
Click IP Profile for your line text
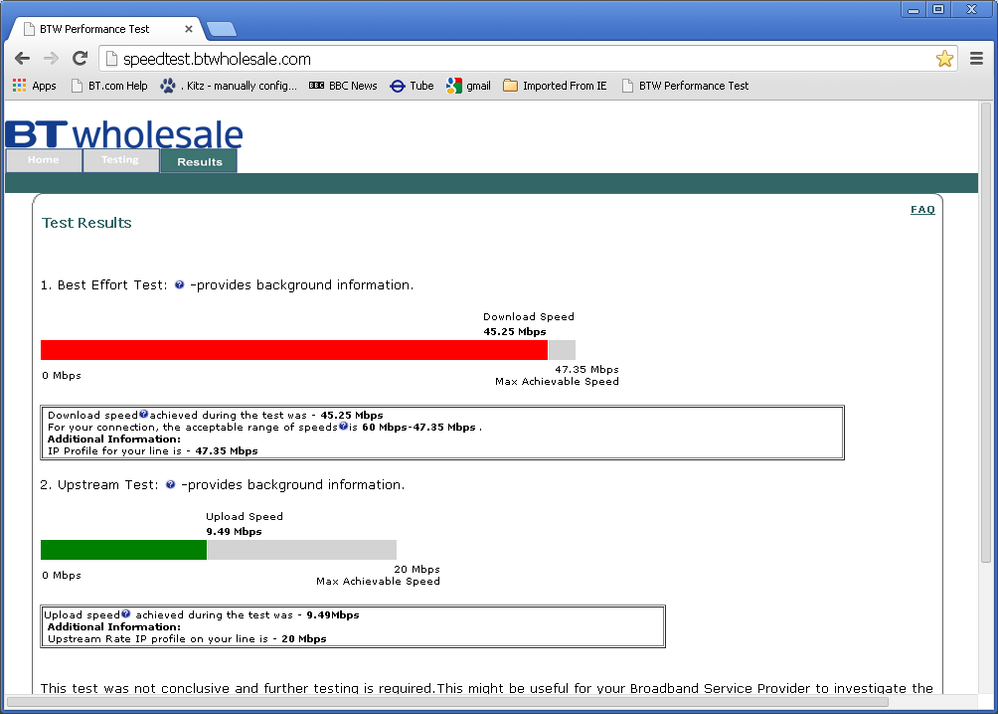click(x=153, y=451)
